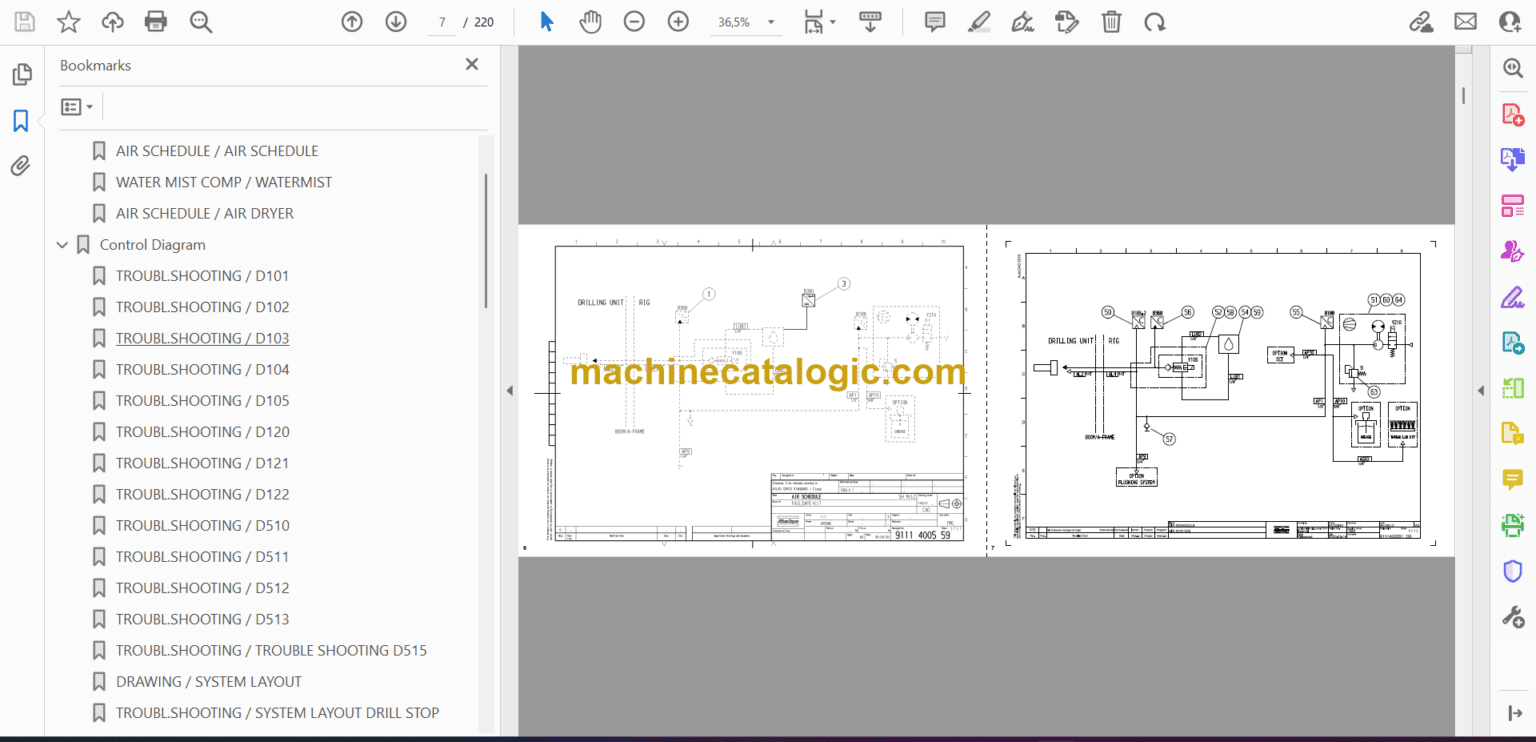The image size is (1536, 742).
Task: Select the Hand tool in the toolbar
Action: (x=591, y=21)
